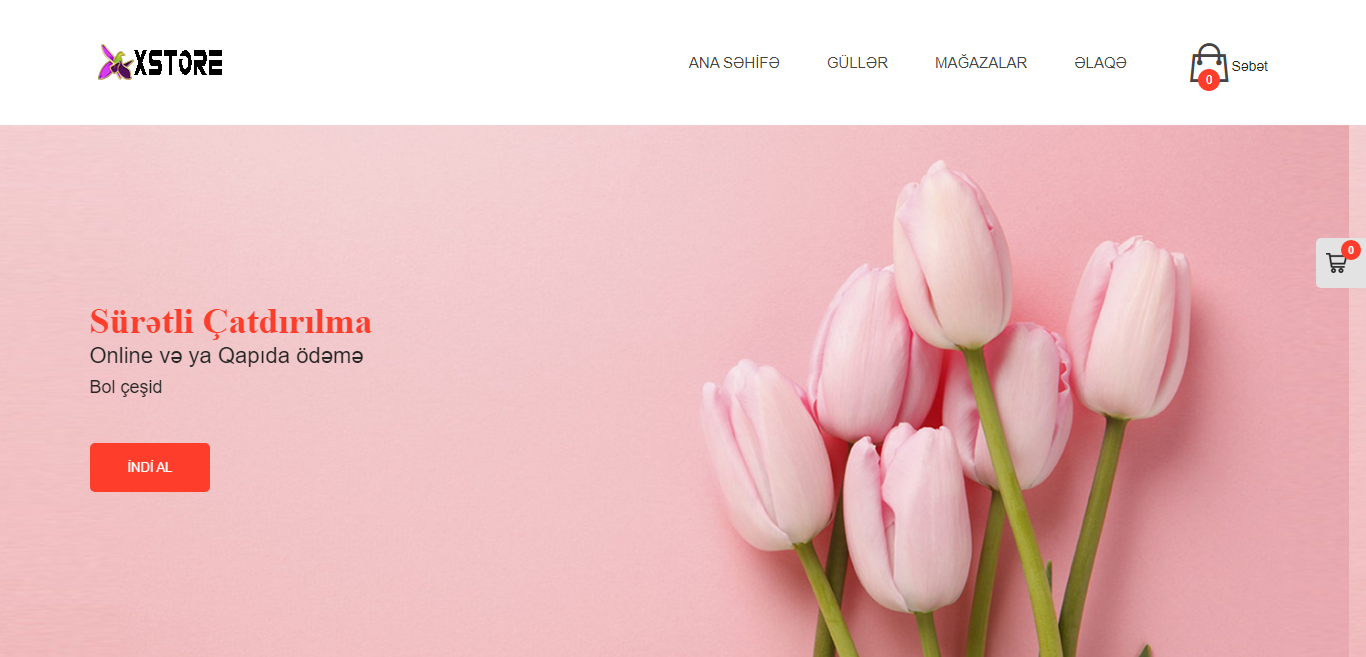This screenshot has width=1366, height=657.
Task: Click the Online və ya Qapıda ödəmə text
Action: click(x=227, y=356)
